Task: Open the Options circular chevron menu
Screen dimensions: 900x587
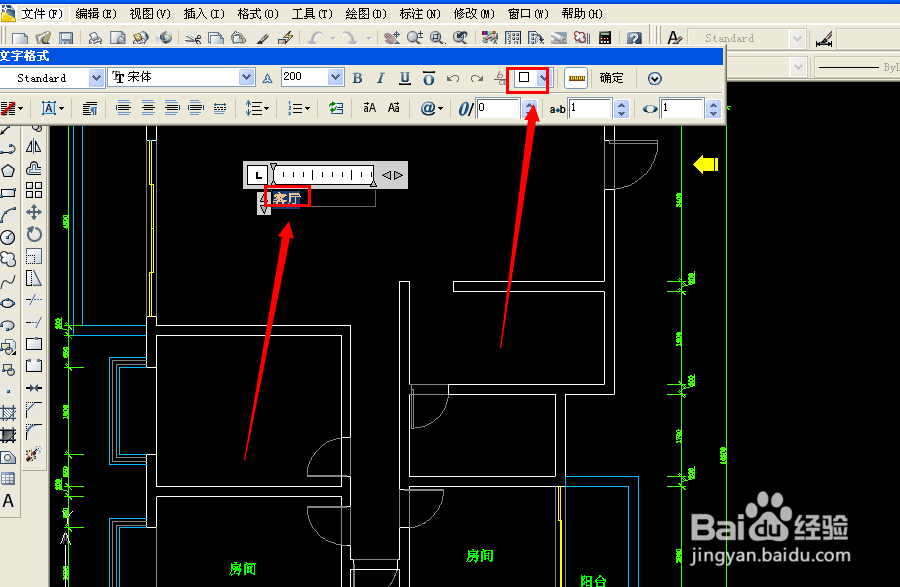Action: [x=655, y=79]
